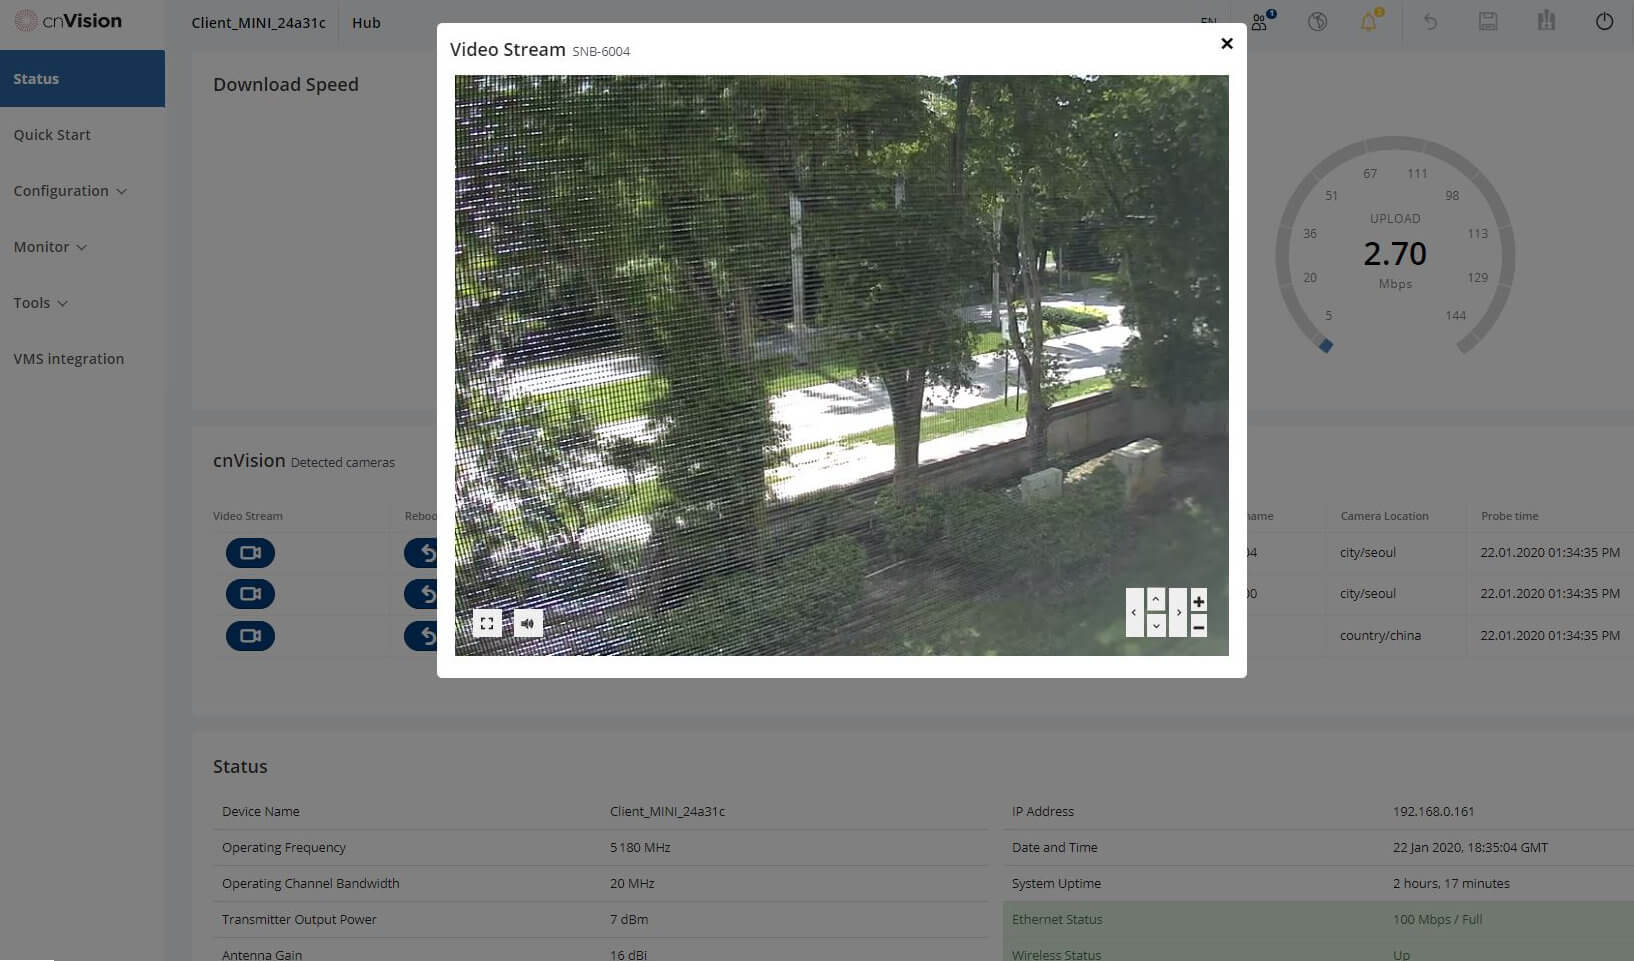Mute the video stream audio
Screen dimensions: 1634x961
click(x=528, y=623)
